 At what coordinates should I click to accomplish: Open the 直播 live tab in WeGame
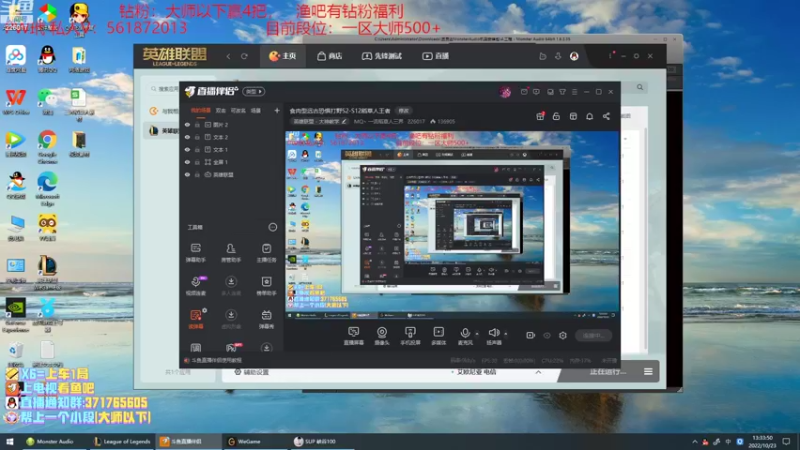coord(435,56)
